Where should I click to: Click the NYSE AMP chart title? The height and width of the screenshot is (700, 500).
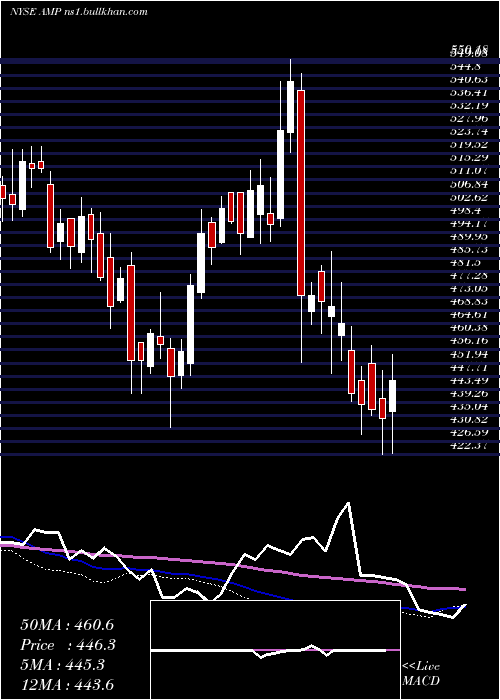click(79, 12)
